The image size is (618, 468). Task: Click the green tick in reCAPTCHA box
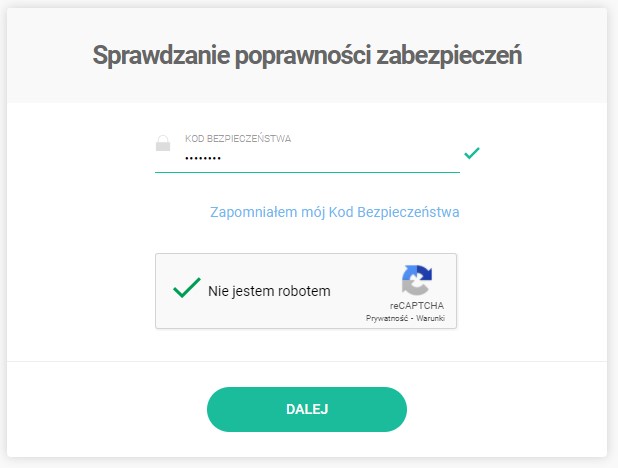187,289
